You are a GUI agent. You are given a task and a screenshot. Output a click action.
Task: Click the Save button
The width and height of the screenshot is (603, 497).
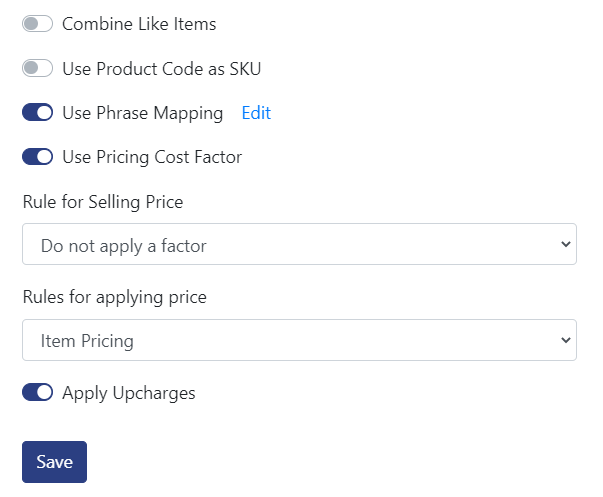point(54,462)
